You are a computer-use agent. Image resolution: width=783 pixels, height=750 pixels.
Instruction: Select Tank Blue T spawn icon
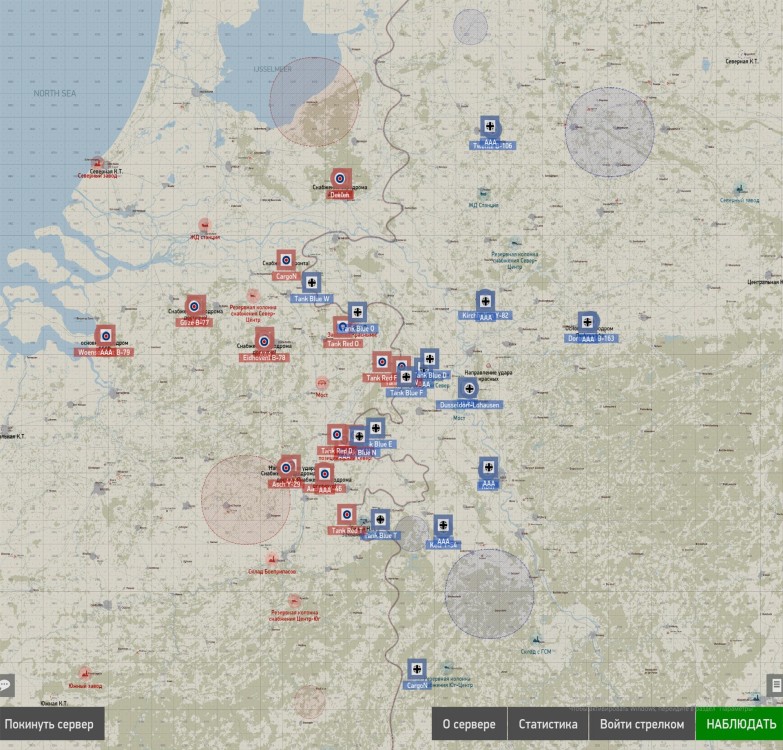380,519
